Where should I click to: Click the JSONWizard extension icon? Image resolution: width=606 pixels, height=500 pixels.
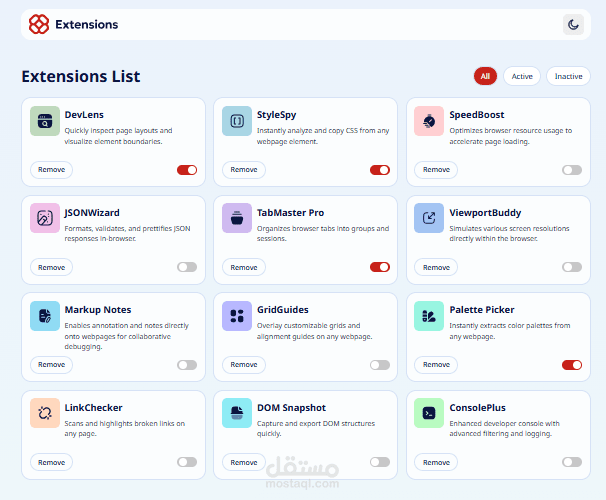[45, 218]
